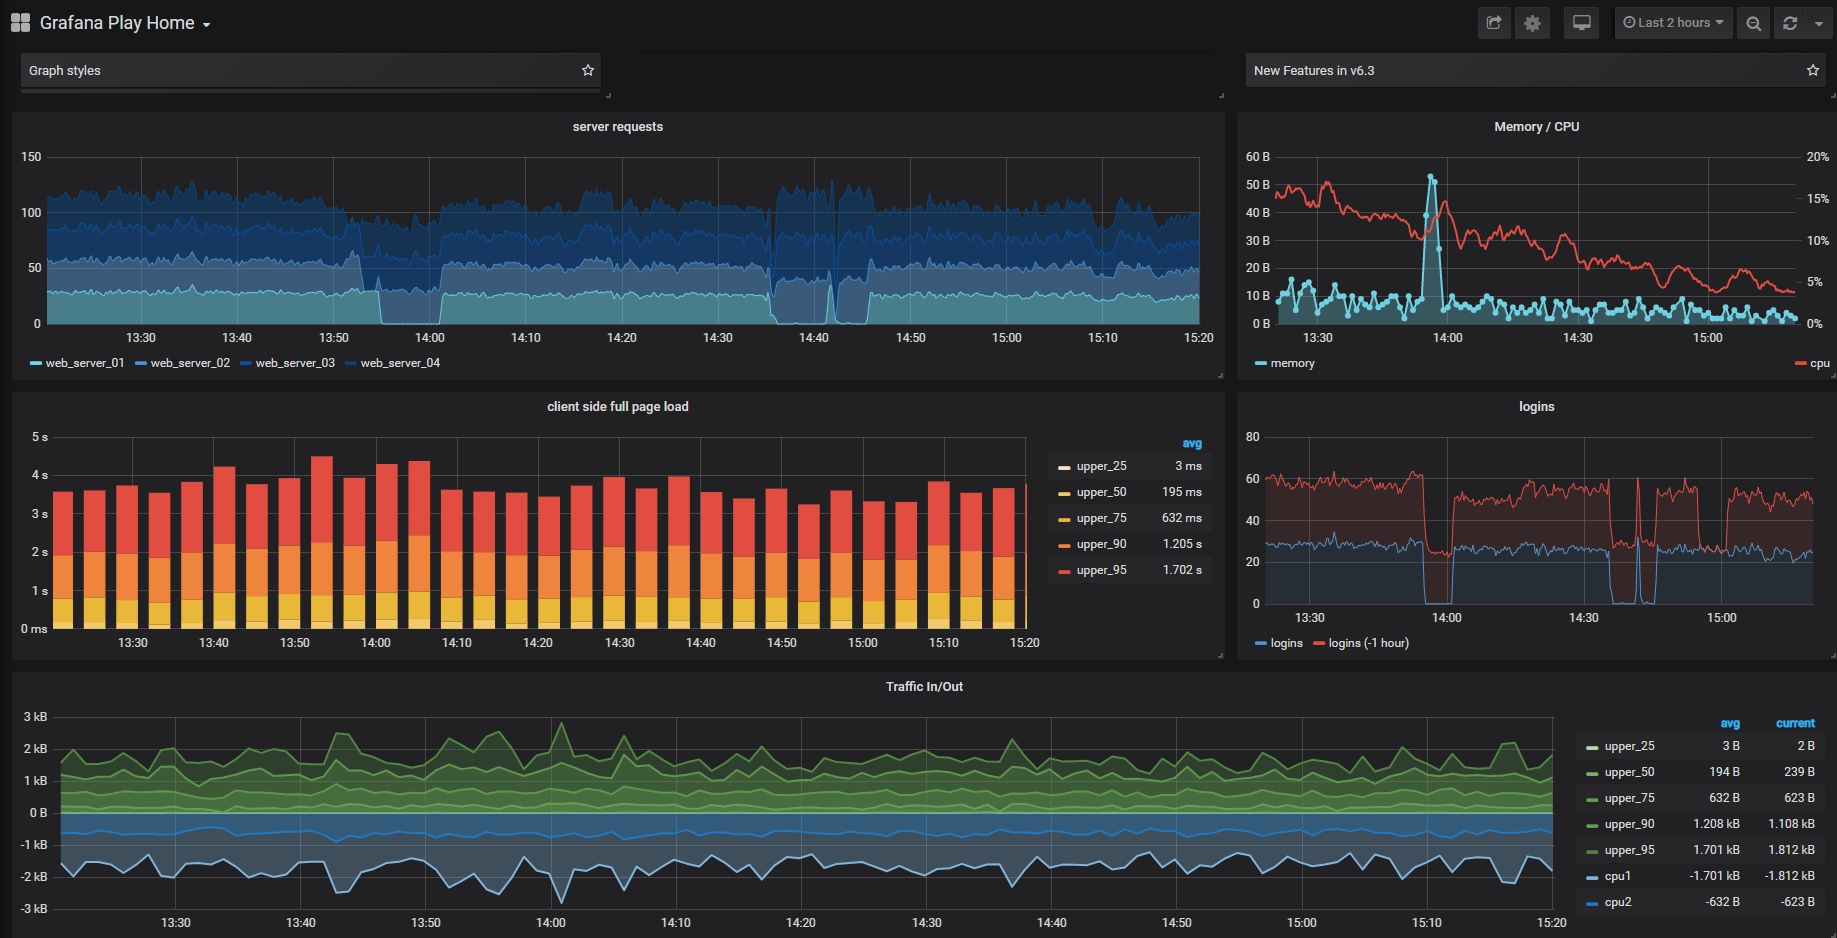Select cpu1 in Traffic In/Out legend

click(x=1617, y=876)
